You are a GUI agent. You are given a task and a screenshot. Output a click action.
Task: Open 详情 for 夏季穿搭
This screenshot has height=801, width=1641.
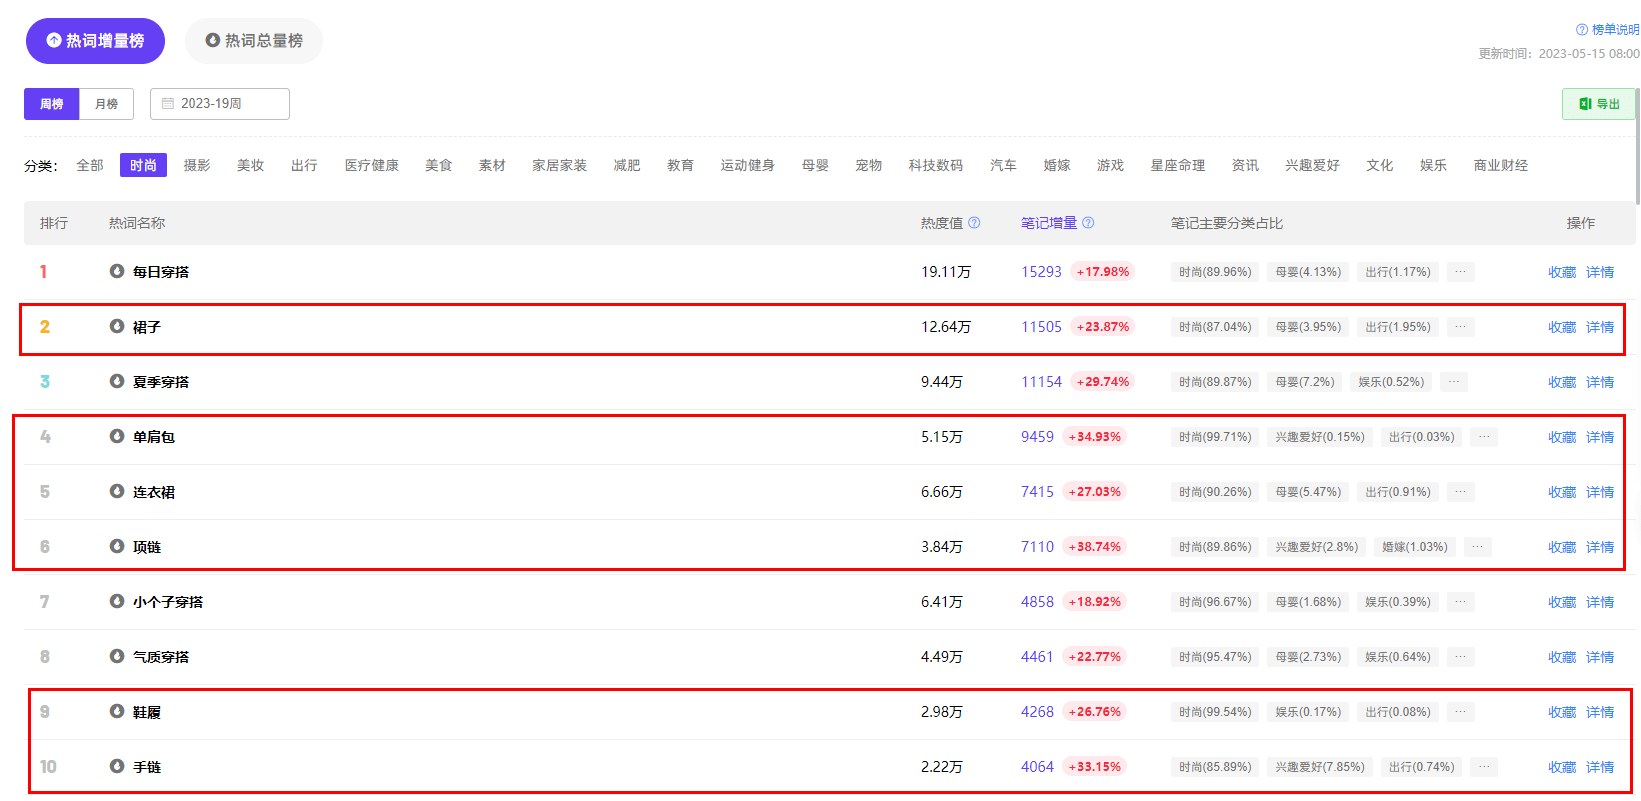1600,382
